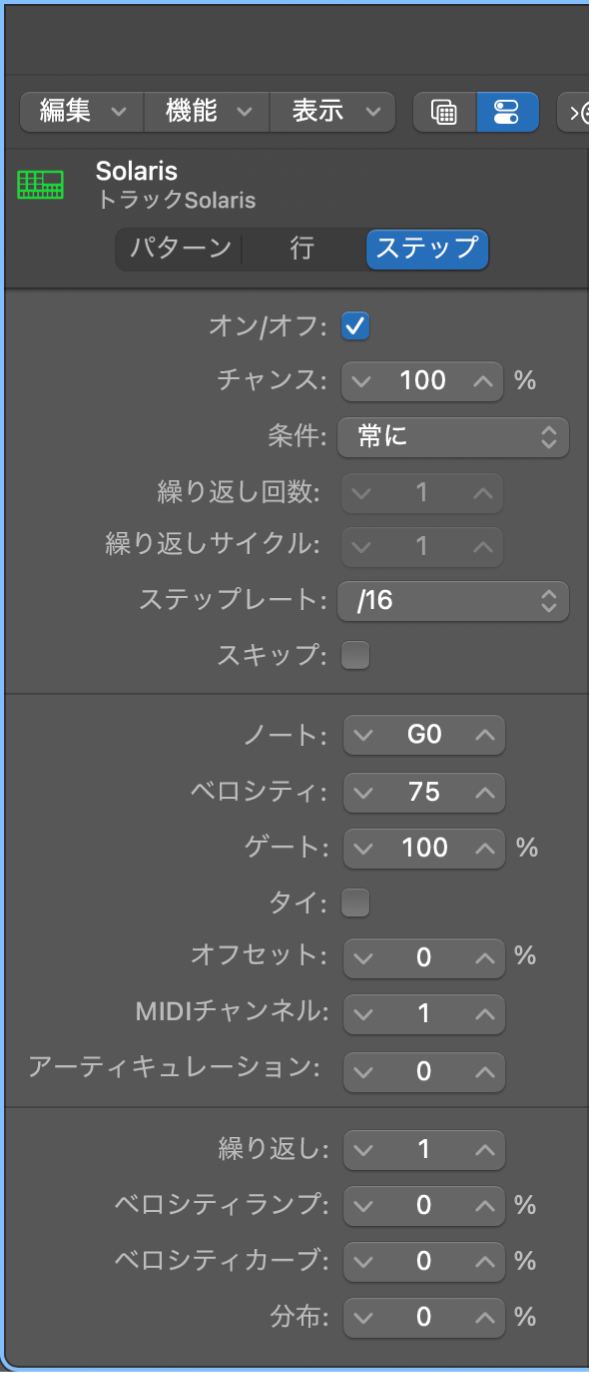This screenshot has height=1373, width=591.
Task: Open the 条件 popup showing 常に
Action: click(x=452, y=437)
